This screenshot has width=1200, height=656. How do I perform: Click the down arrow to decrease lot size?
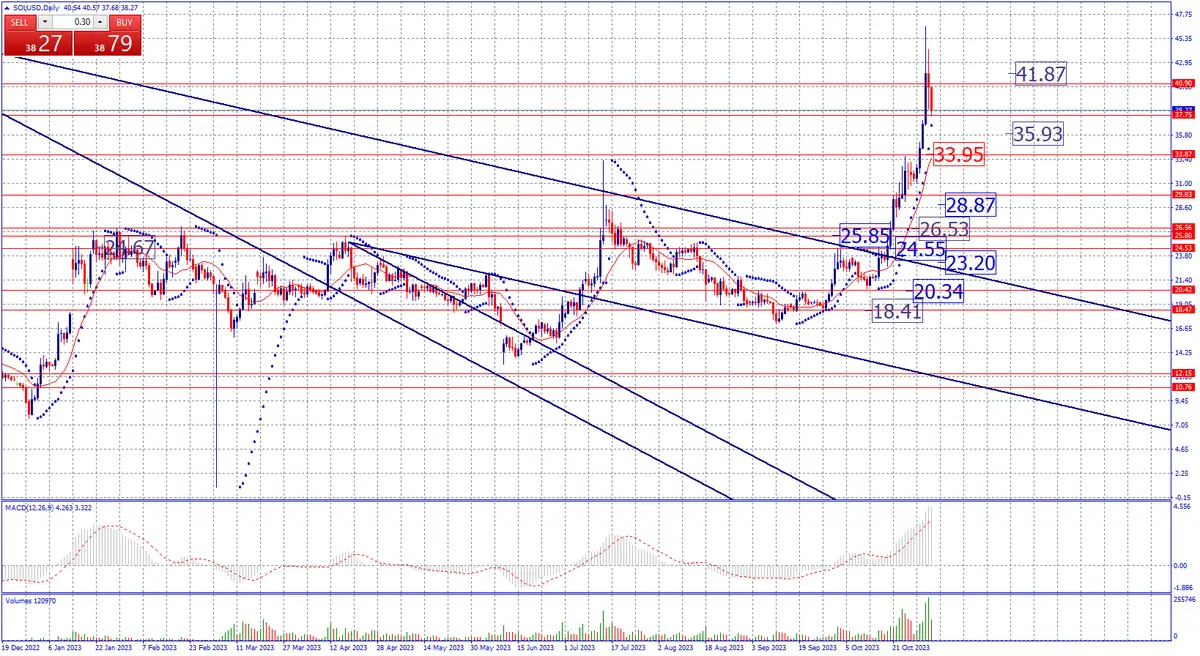click(44, 21)
